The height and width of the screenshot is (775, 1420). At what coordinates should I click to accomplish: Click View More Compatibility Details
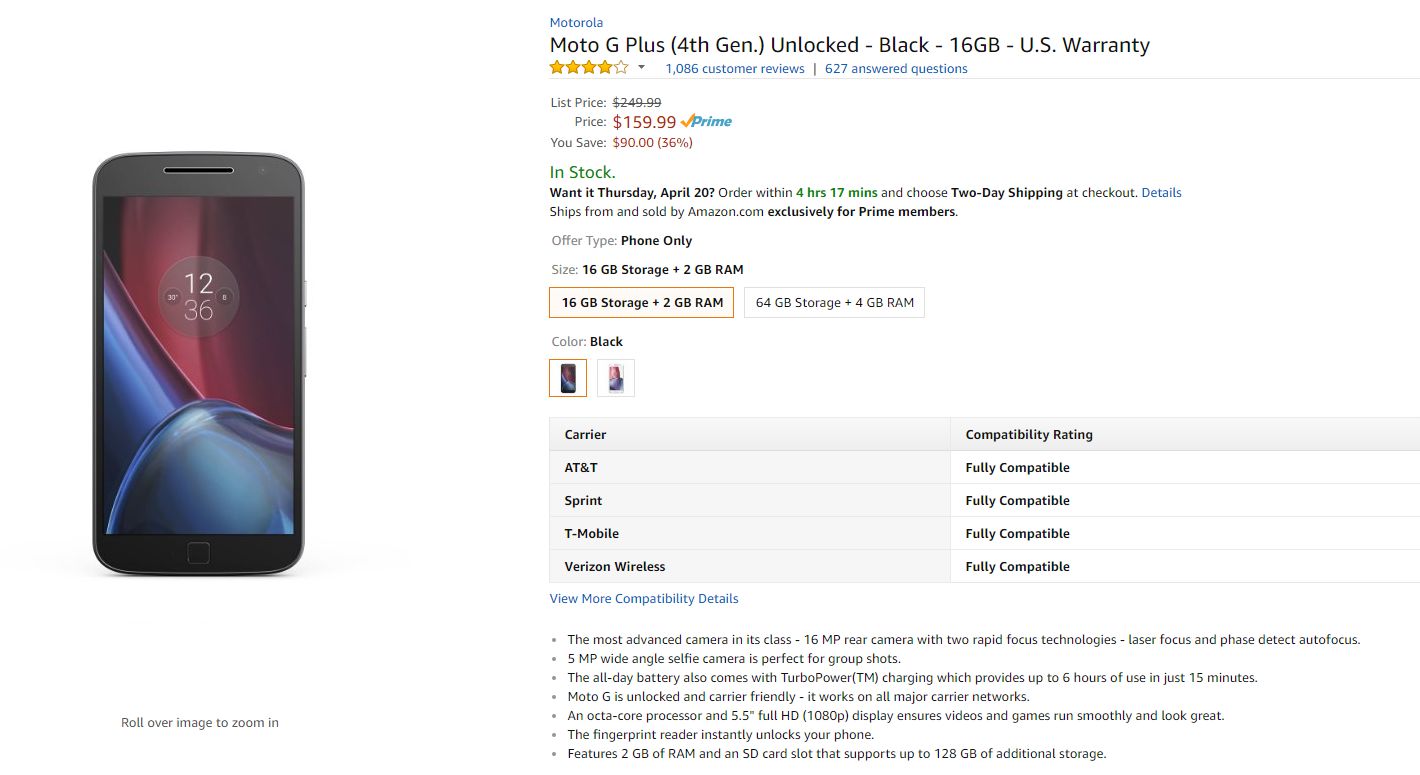pos(644,599)
